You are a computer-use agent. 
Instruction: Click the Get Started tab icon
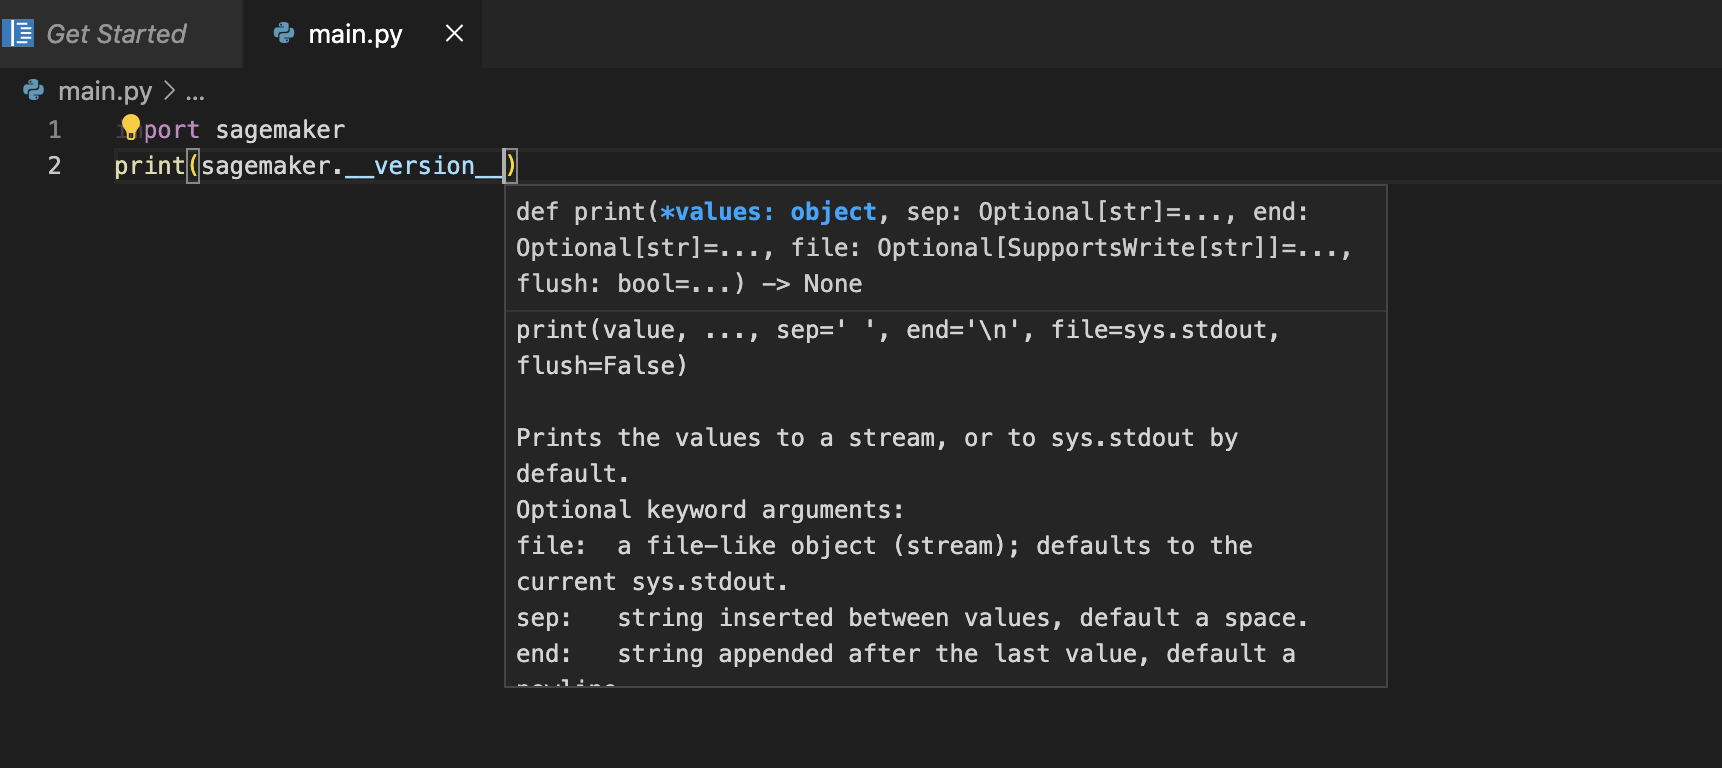pyautogui.click(x=18, y=33)
